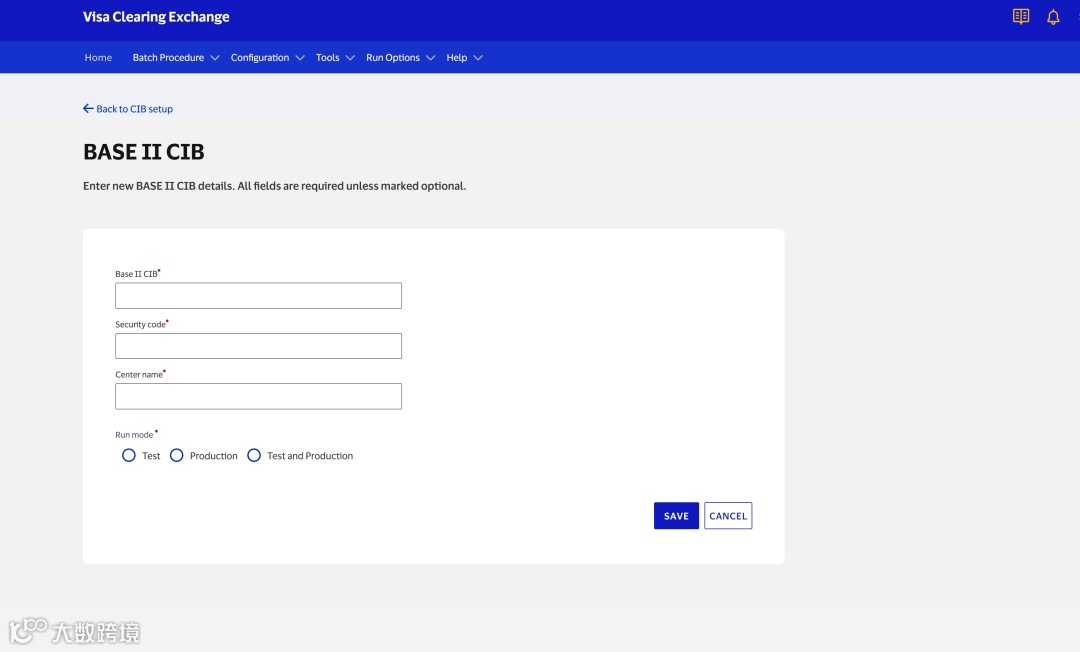Choose Test and Production run mode

[x=254, y=455]
